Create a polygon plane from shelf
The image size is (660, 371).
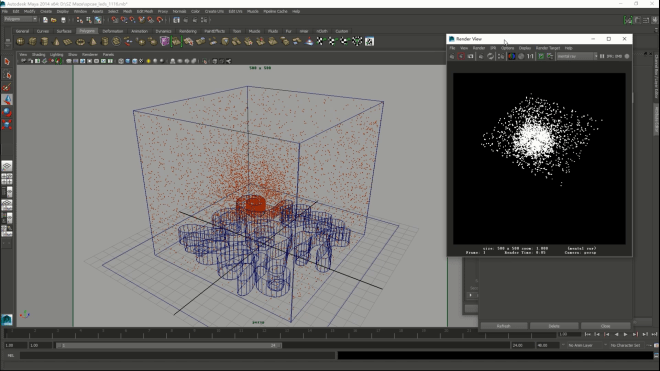(x=68, y=41)
